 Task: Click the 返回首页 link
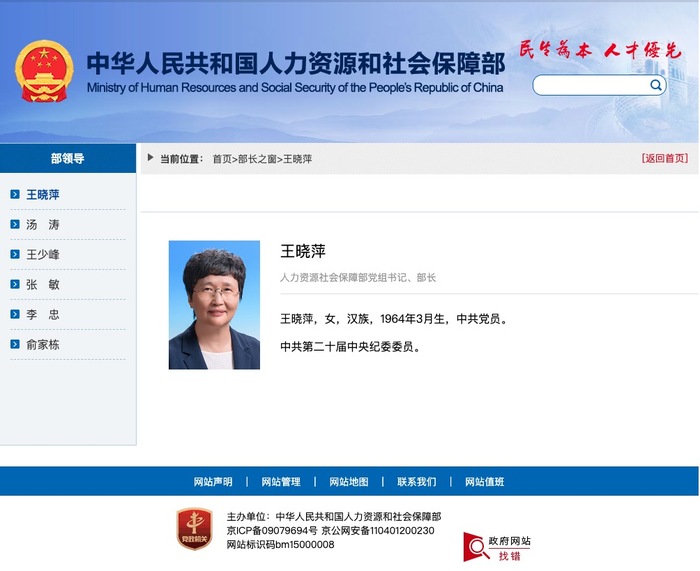coord(665,158)
